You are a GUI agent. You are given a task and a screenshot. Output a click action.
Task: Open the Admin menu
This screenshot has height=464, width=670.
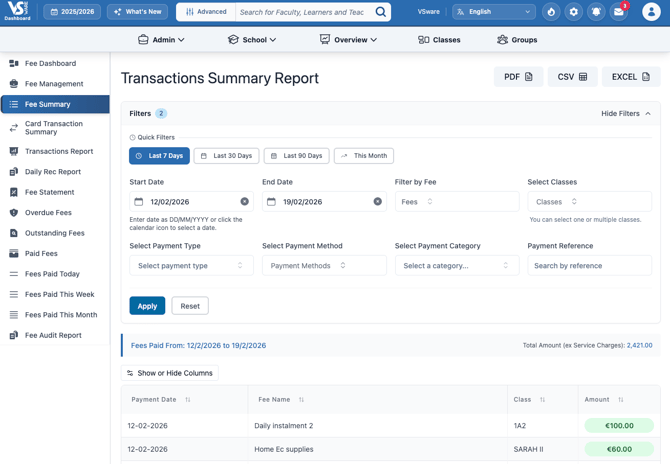(161, 40)
